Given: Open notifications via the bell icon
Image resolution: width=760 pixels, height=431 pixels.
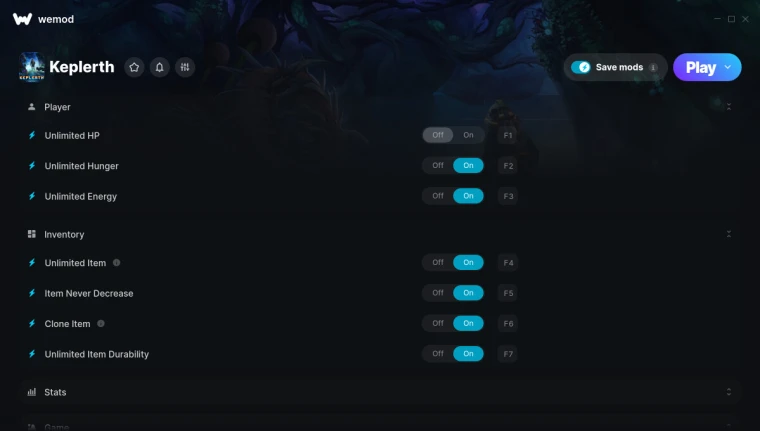Looking at the screenshot, I should pyautogui.click(x=159, y=67).
